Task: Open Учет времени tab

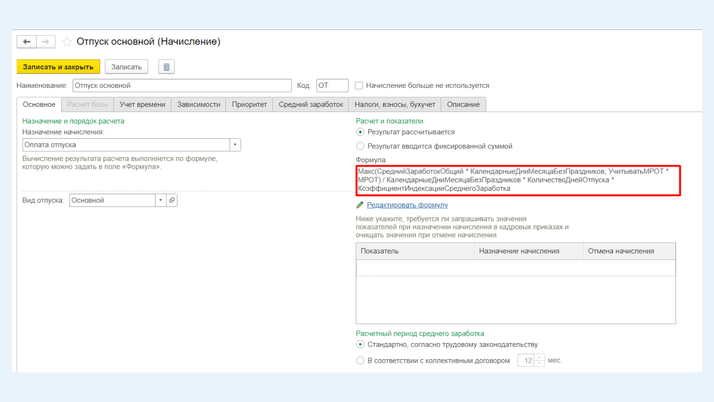Action: 143,104
